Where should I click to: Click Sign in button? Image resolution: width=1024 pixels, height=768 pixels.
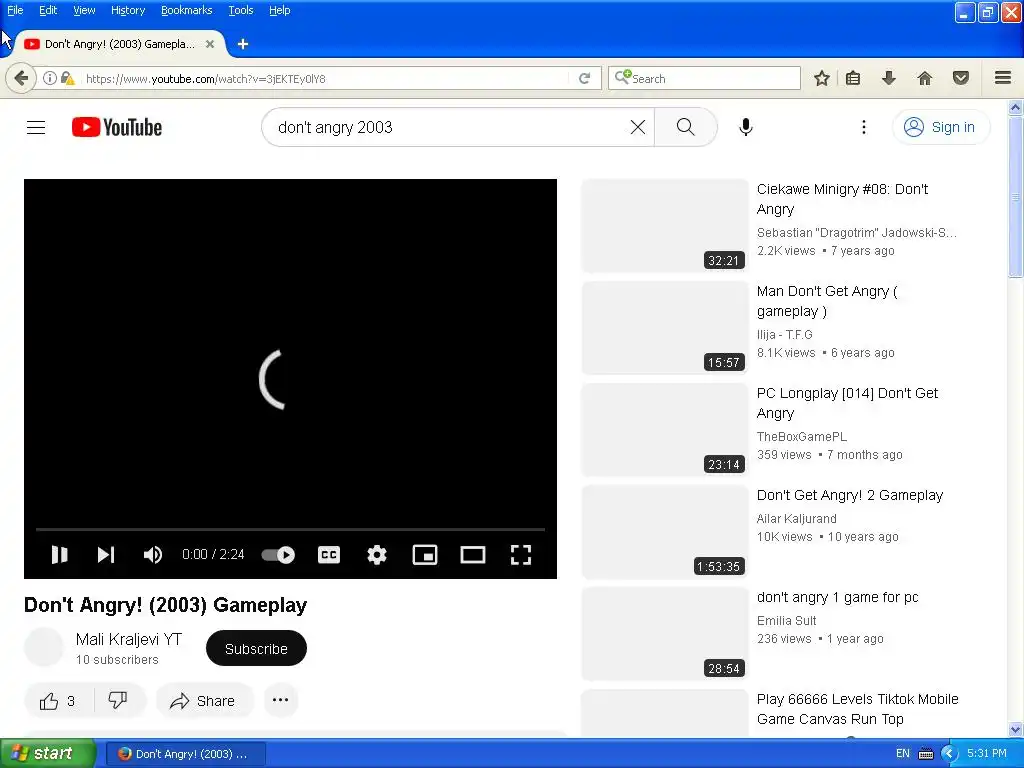tap(940, 127)
